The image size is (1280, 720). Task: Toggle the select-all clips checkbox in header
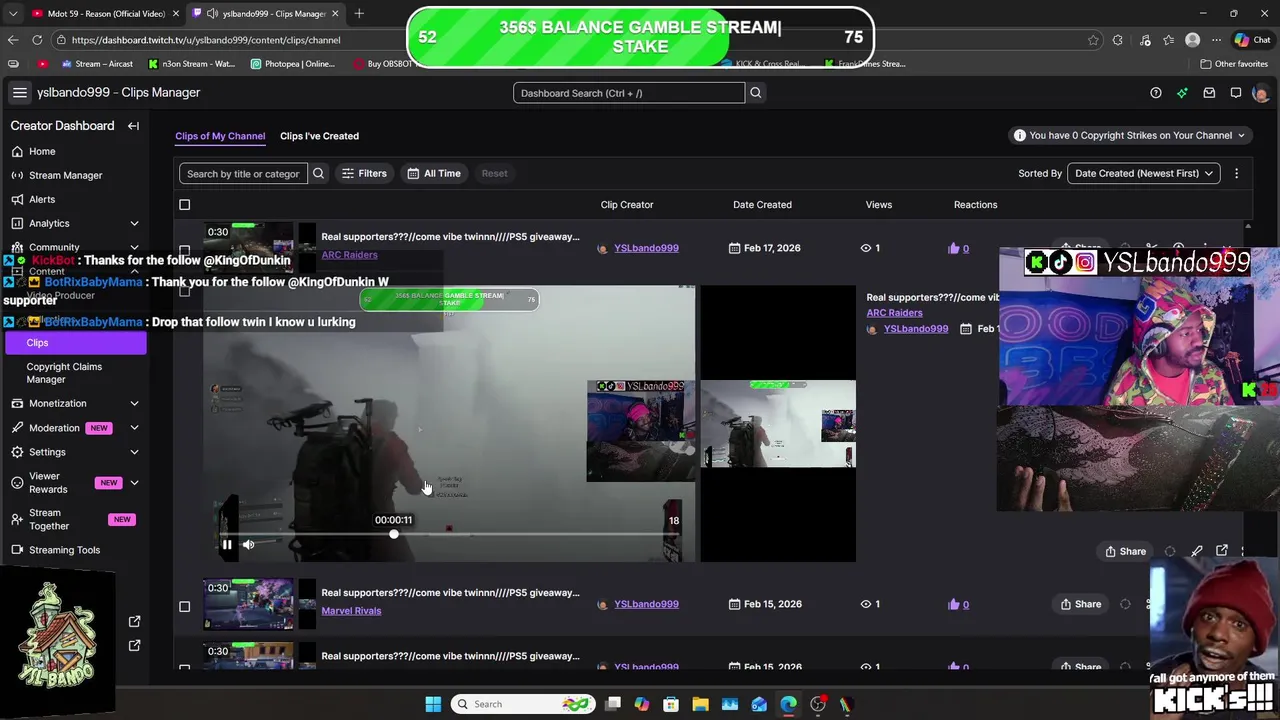point(184,205)
